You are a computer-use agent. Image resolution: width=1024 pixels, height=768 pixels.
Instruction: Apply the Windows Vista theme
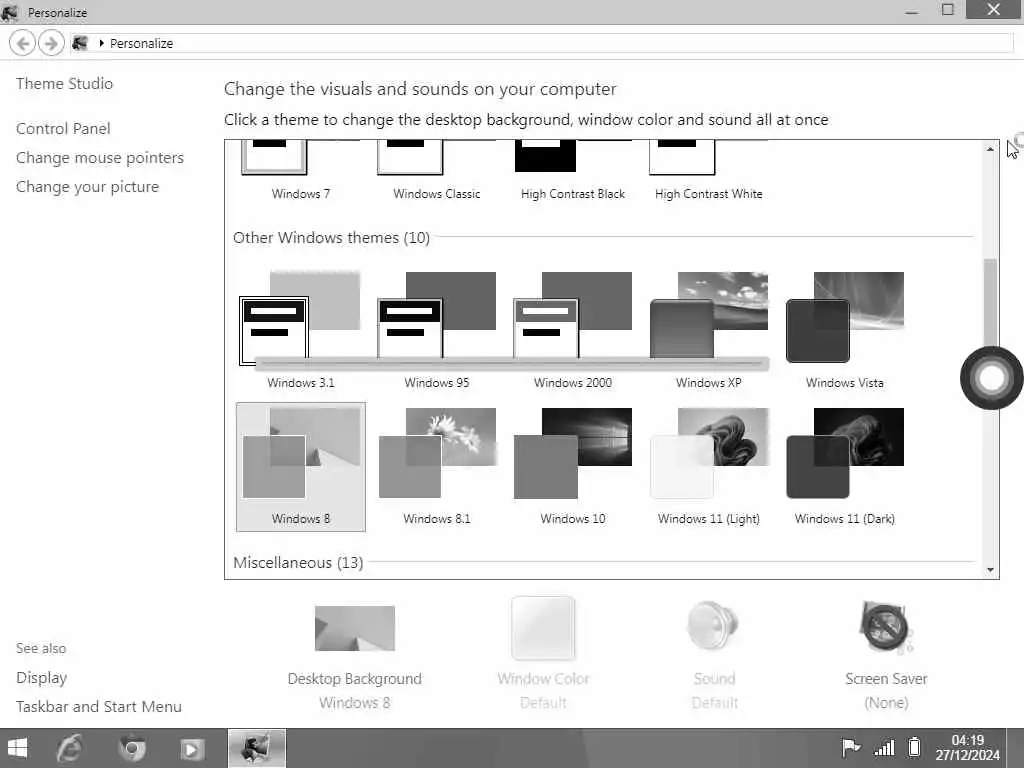coord(844,317)
